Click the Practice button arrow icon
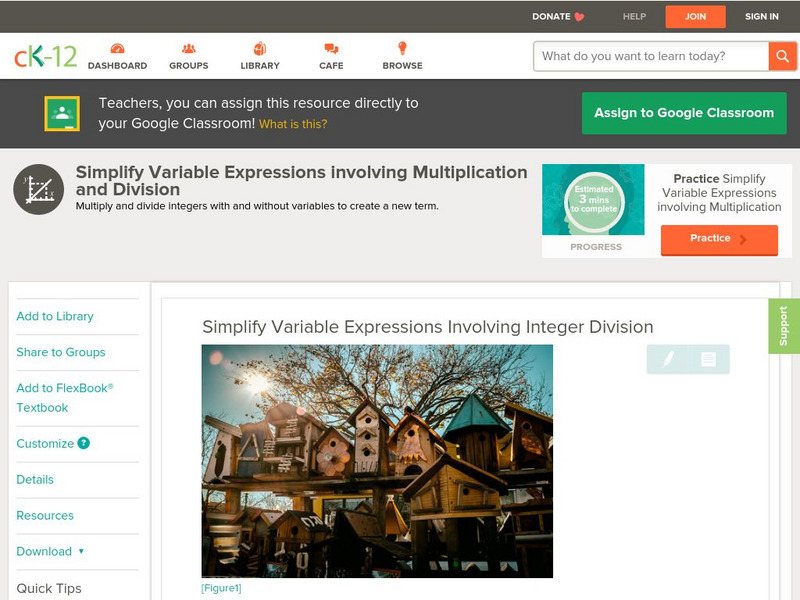The height and width of the screenshot is (600, 800). click(x=743, y=239)
